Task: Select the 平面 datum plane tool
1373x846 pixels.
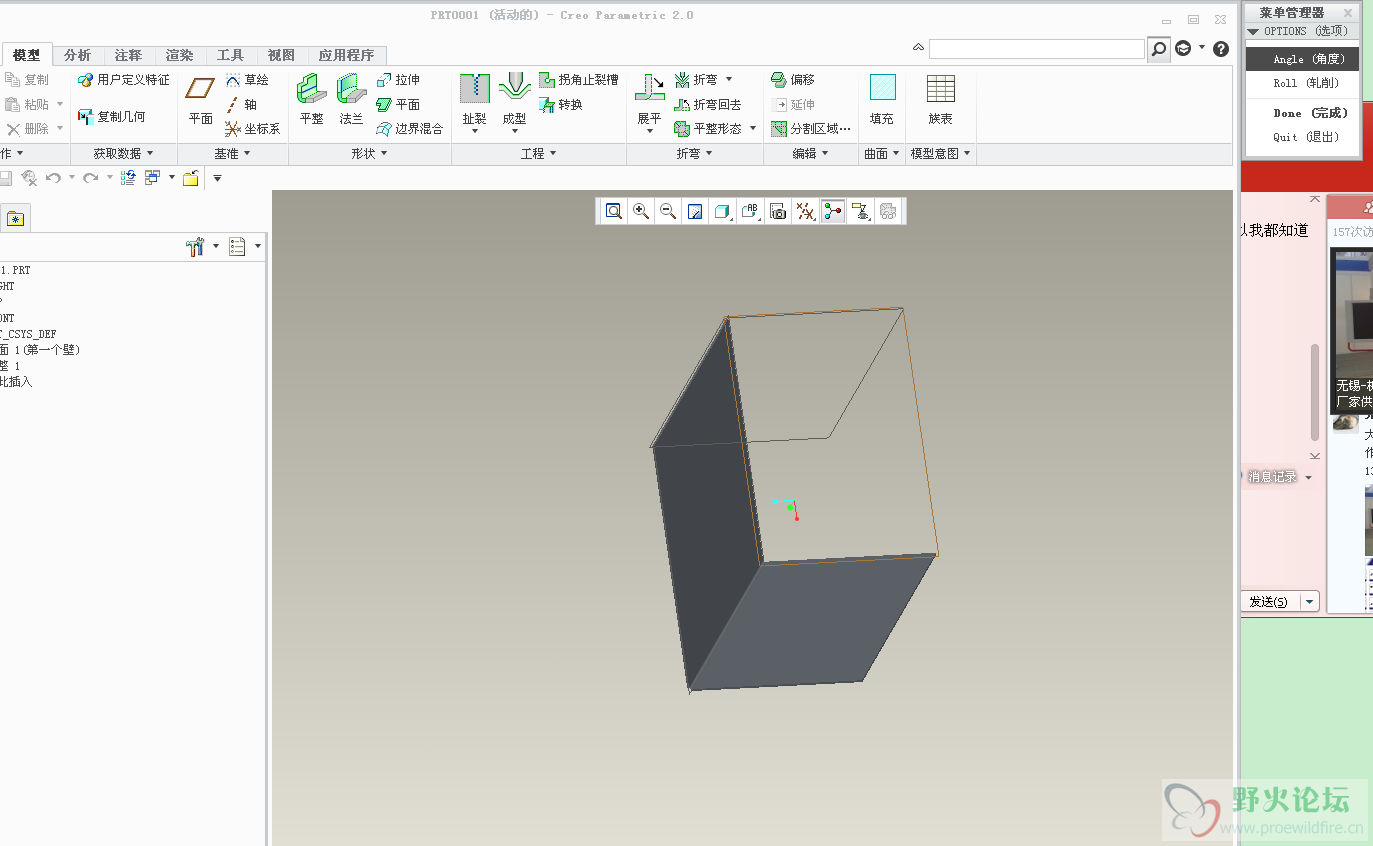Action: click(200, 100)
